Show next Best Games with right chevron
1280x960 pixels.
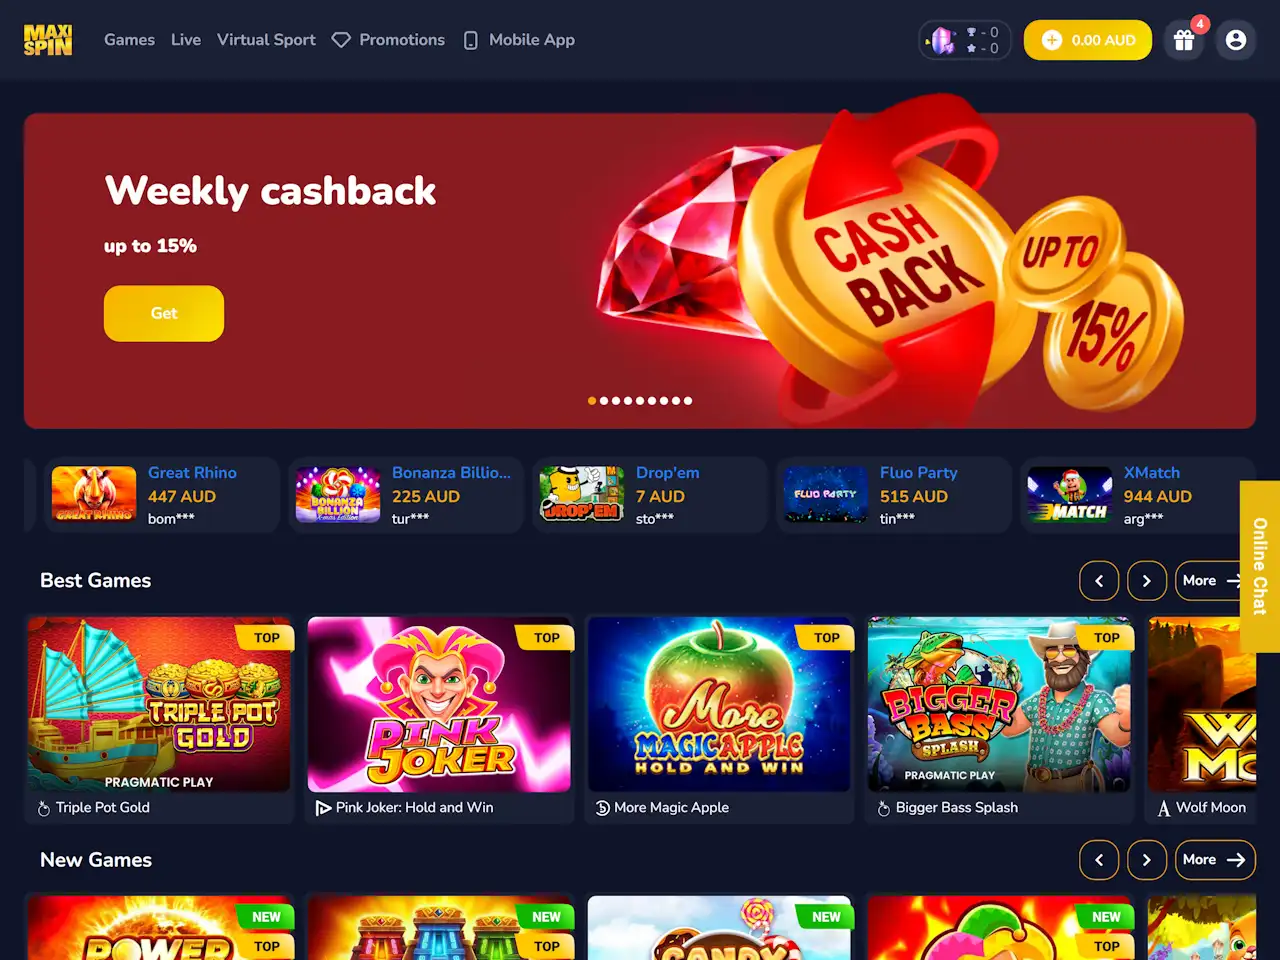click(1147, 581)
